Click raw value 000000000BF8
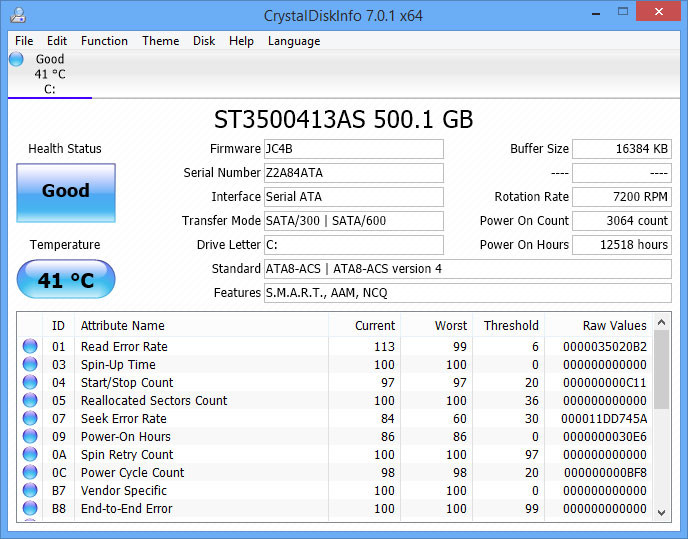 pos(605,472)
